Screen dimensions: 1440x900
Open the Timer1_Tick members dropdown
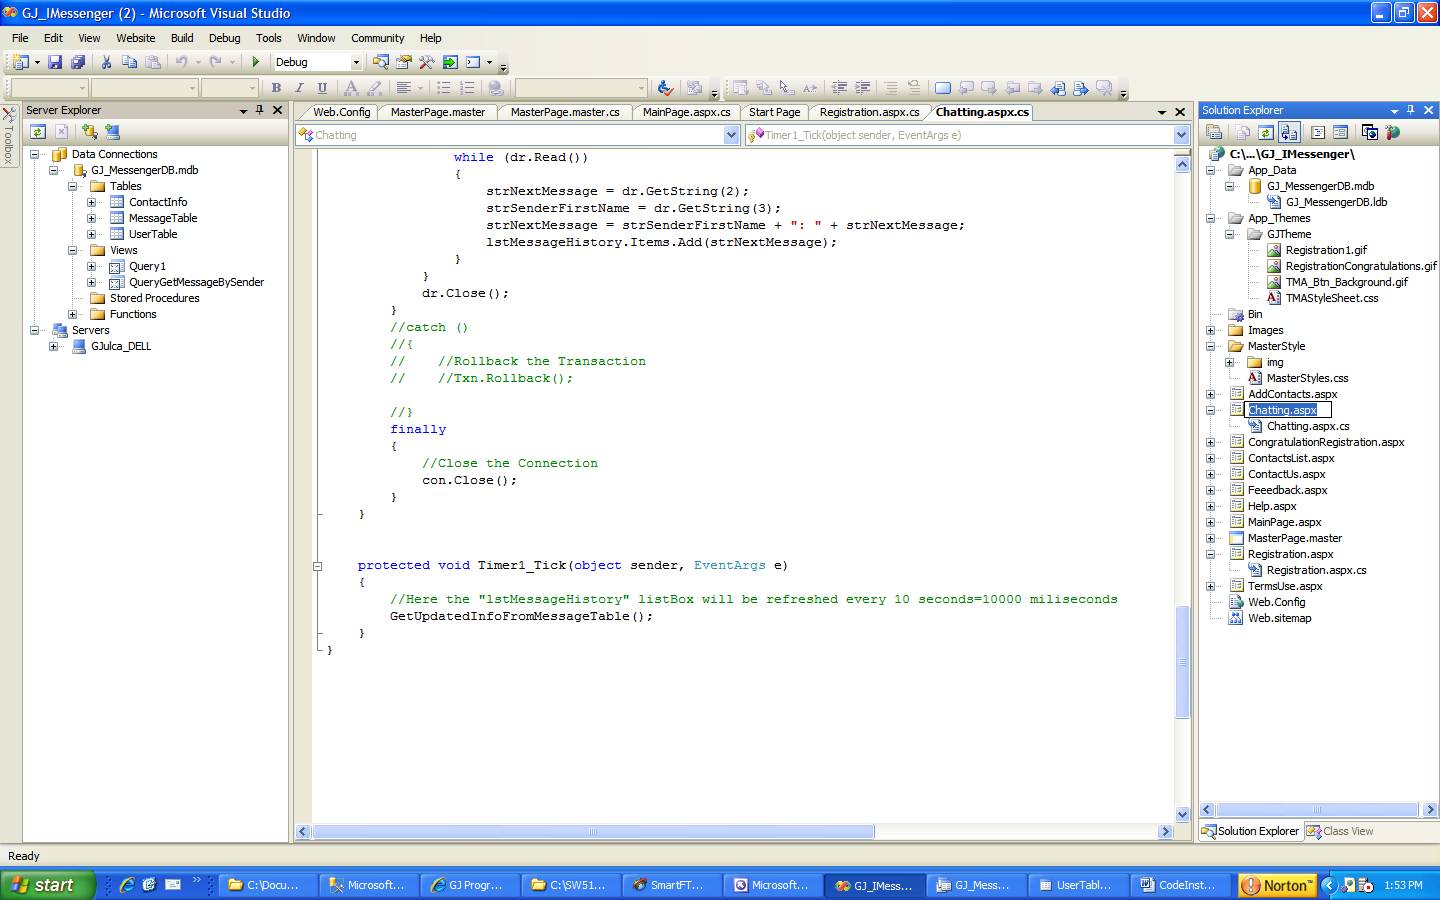pos(1180,135)
